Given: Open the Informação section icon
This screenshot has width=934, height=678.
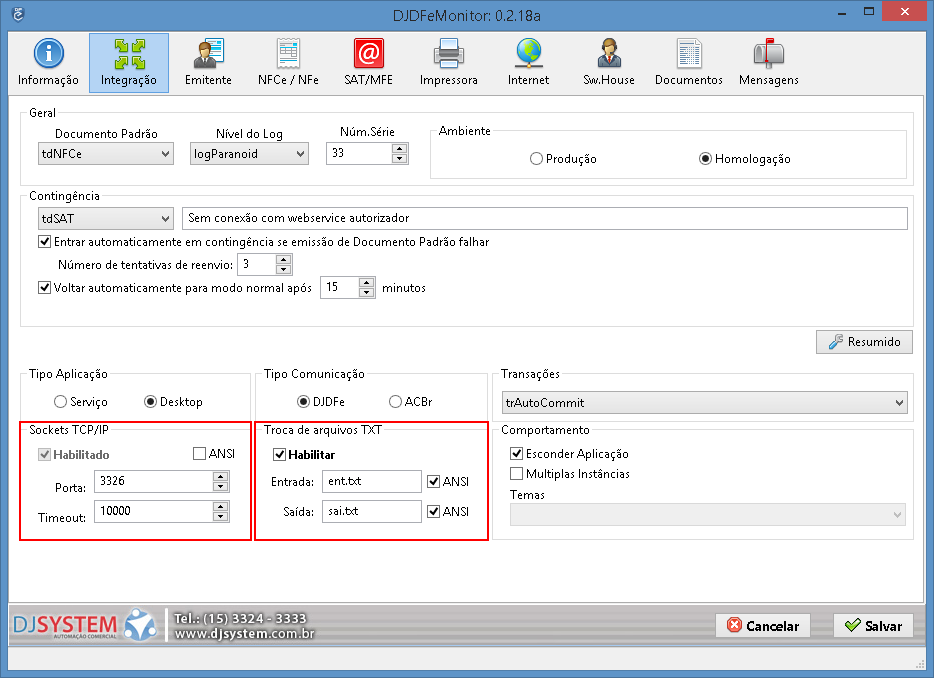Looking at the screenshot, I should [x=48, y=54].
